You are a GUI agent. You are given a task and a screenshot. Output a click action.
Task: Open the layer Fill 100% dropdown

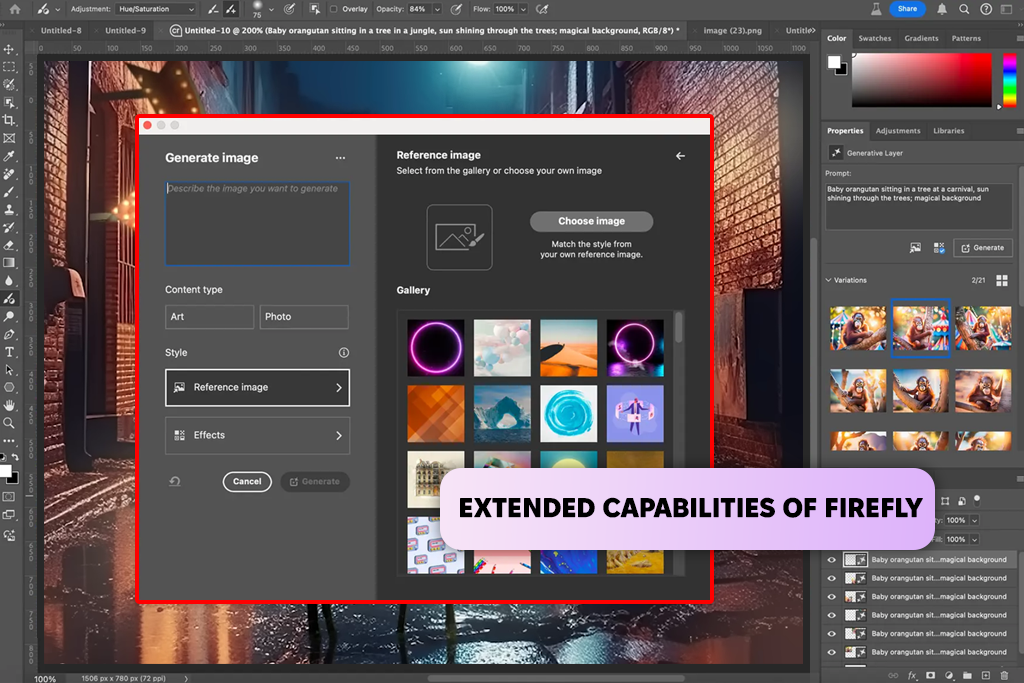[974, 539]
